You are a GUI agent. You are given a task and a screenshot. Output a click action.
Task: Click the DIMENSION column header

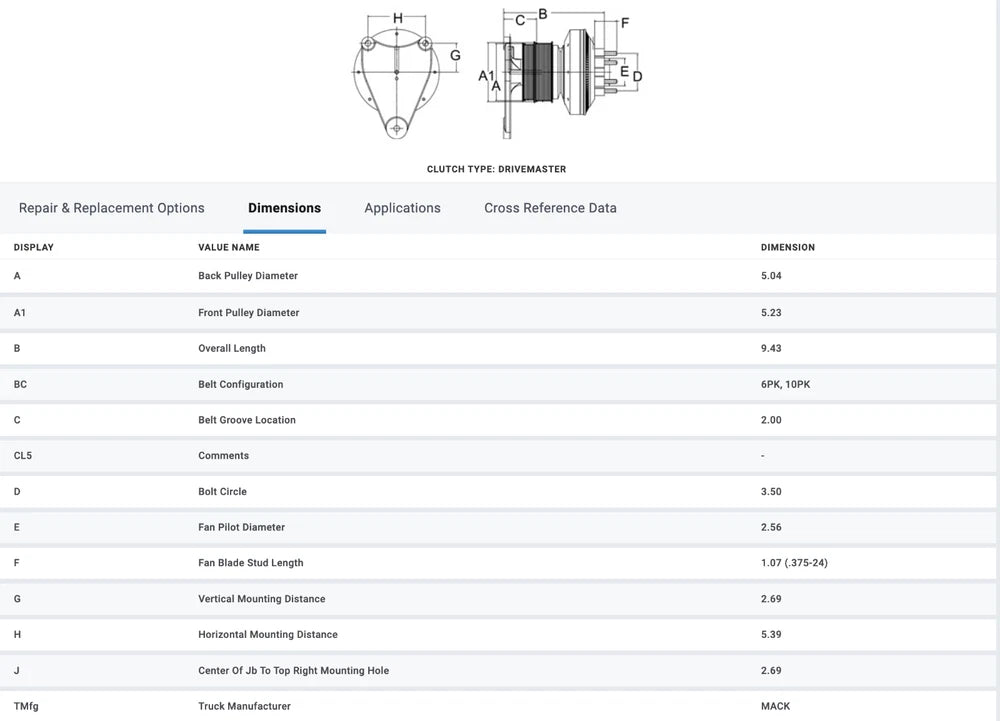click(788, 247)
